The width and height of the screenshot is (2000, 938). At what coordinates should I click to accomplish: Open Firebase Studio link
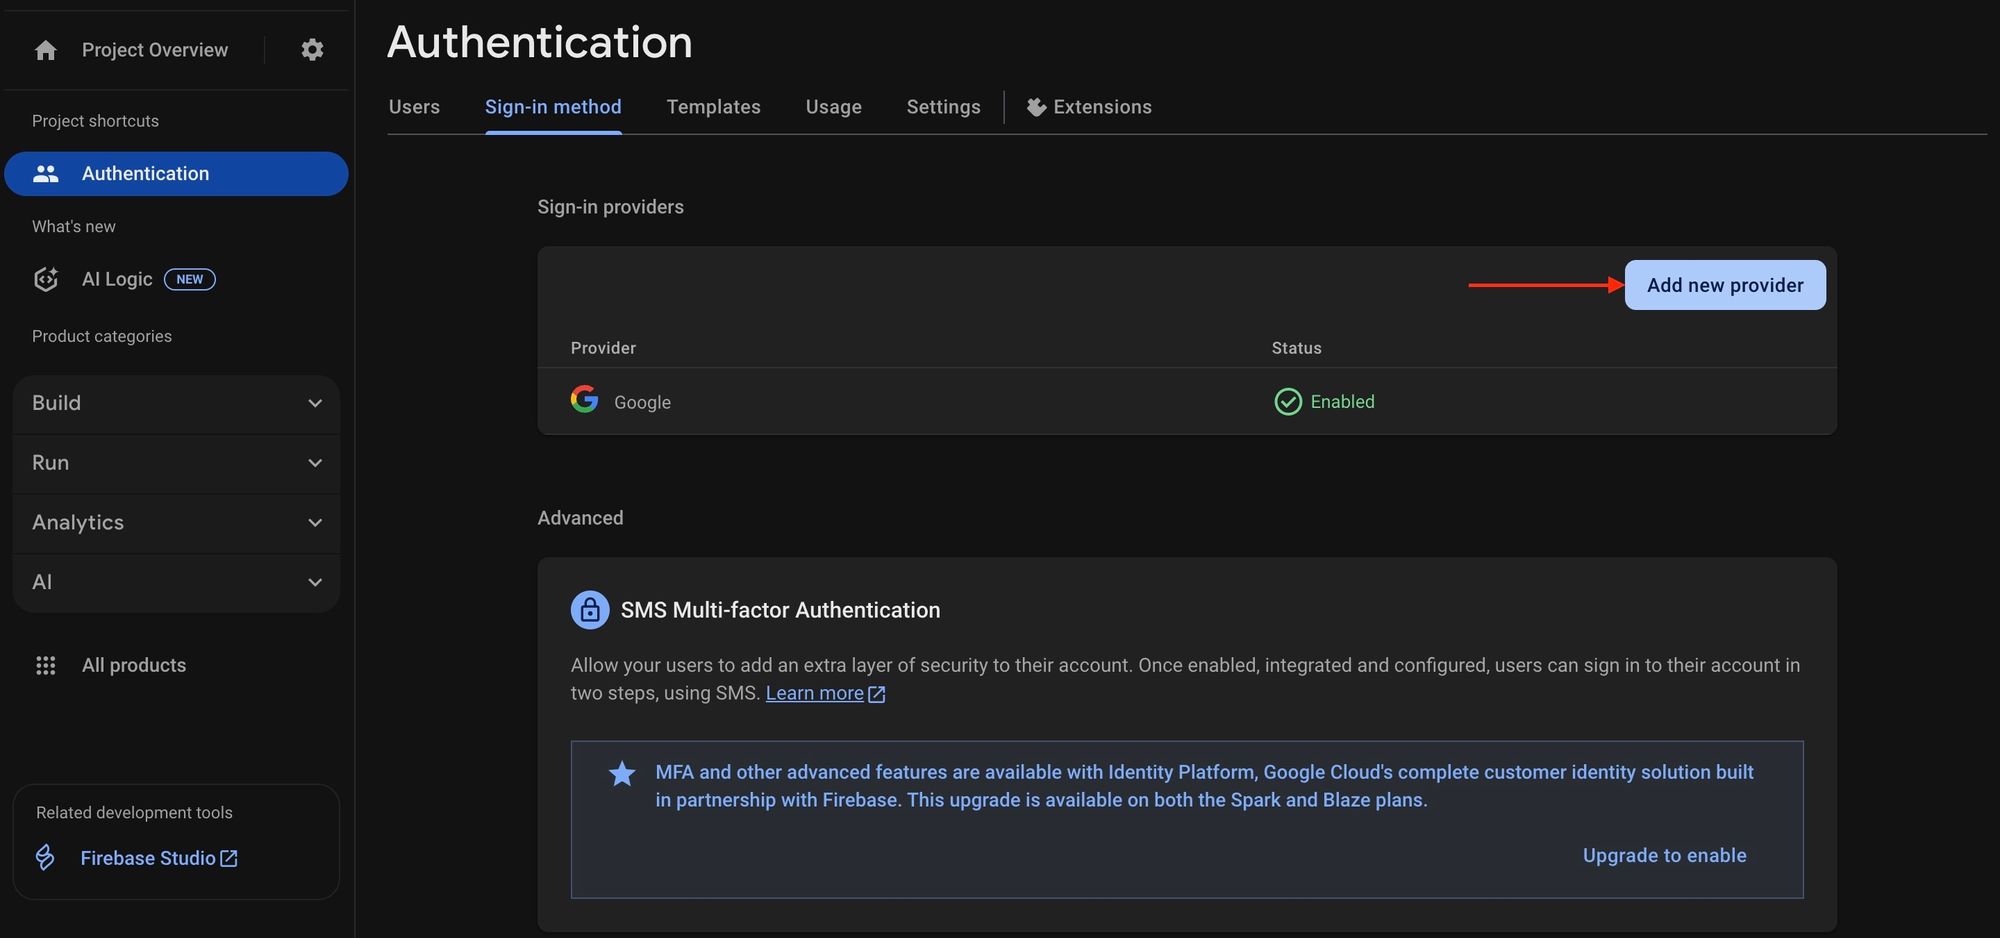coord(148,858)
